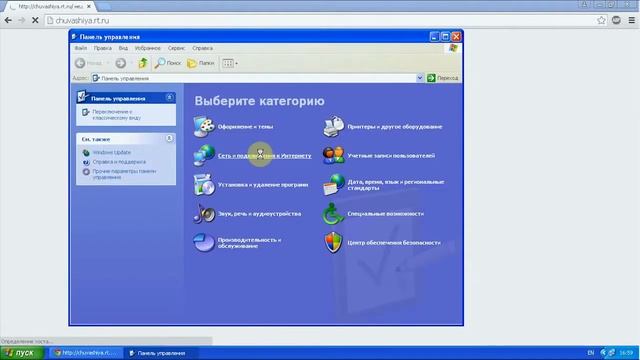Collapse the Control Panel side pane section
This screenshot has width=640, height=360.
tap(169, 98)
